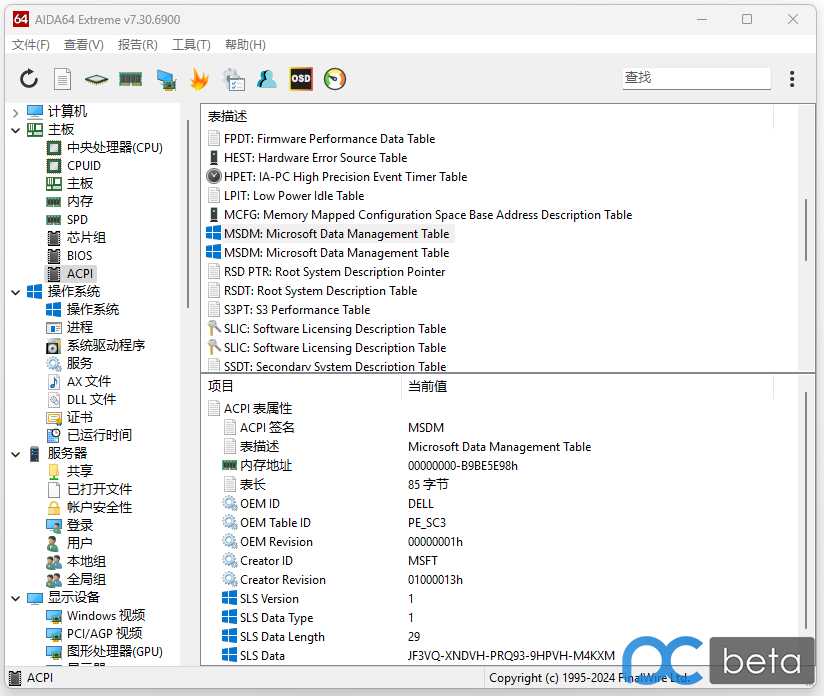Select BIOS in the tree
The width and height of the screenshot is (824, 696).
pos(69,255)
